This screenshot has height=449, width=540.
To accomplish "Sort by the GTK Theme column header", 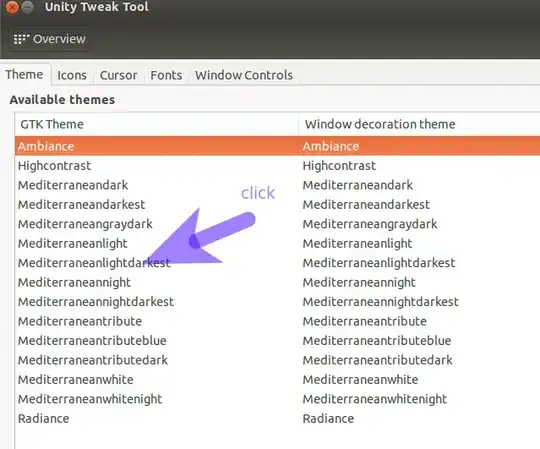I will coord(157,124).
